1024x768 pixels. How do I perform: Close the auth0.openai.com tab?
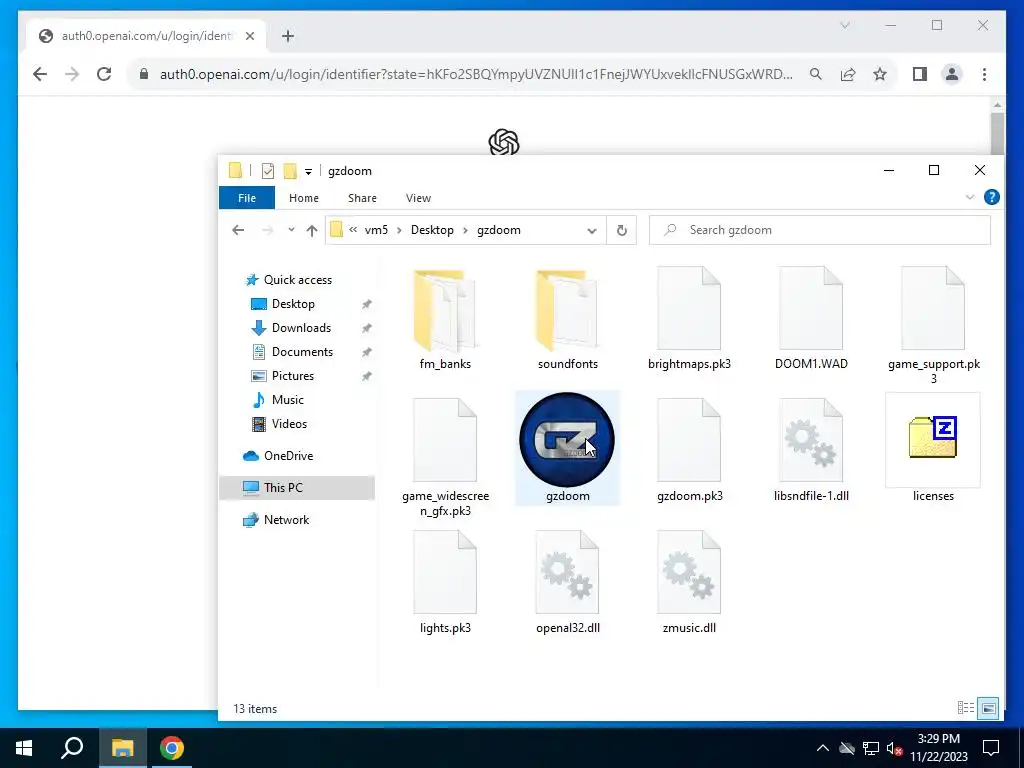[249, 36]
